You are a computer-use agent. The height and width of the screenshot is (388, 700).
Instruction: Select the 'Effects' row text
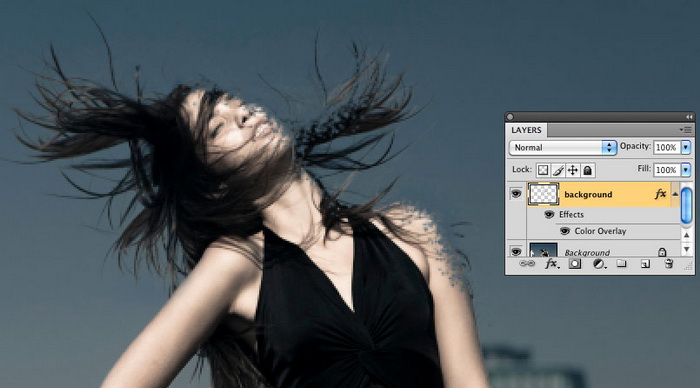tap(571, 214)
